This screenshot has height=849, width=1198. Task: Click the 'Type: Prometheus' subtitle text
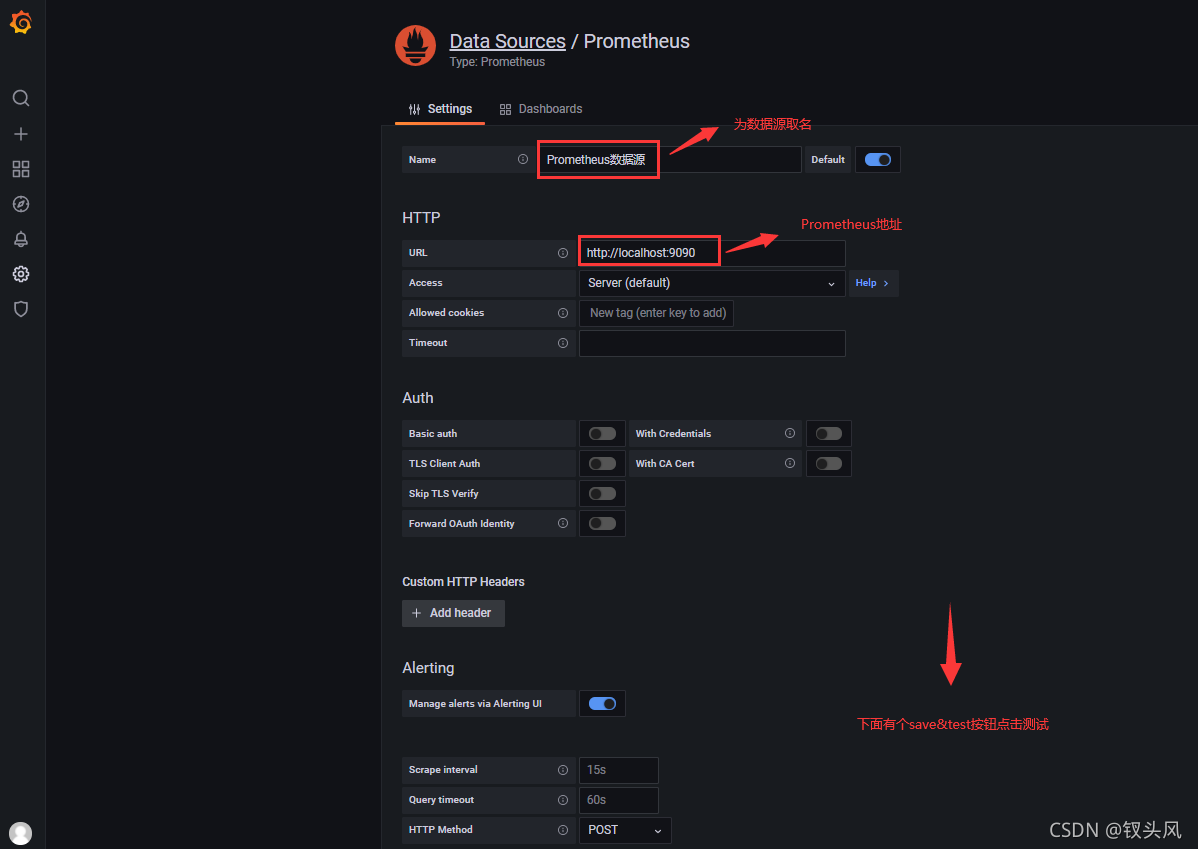point(497,62)
